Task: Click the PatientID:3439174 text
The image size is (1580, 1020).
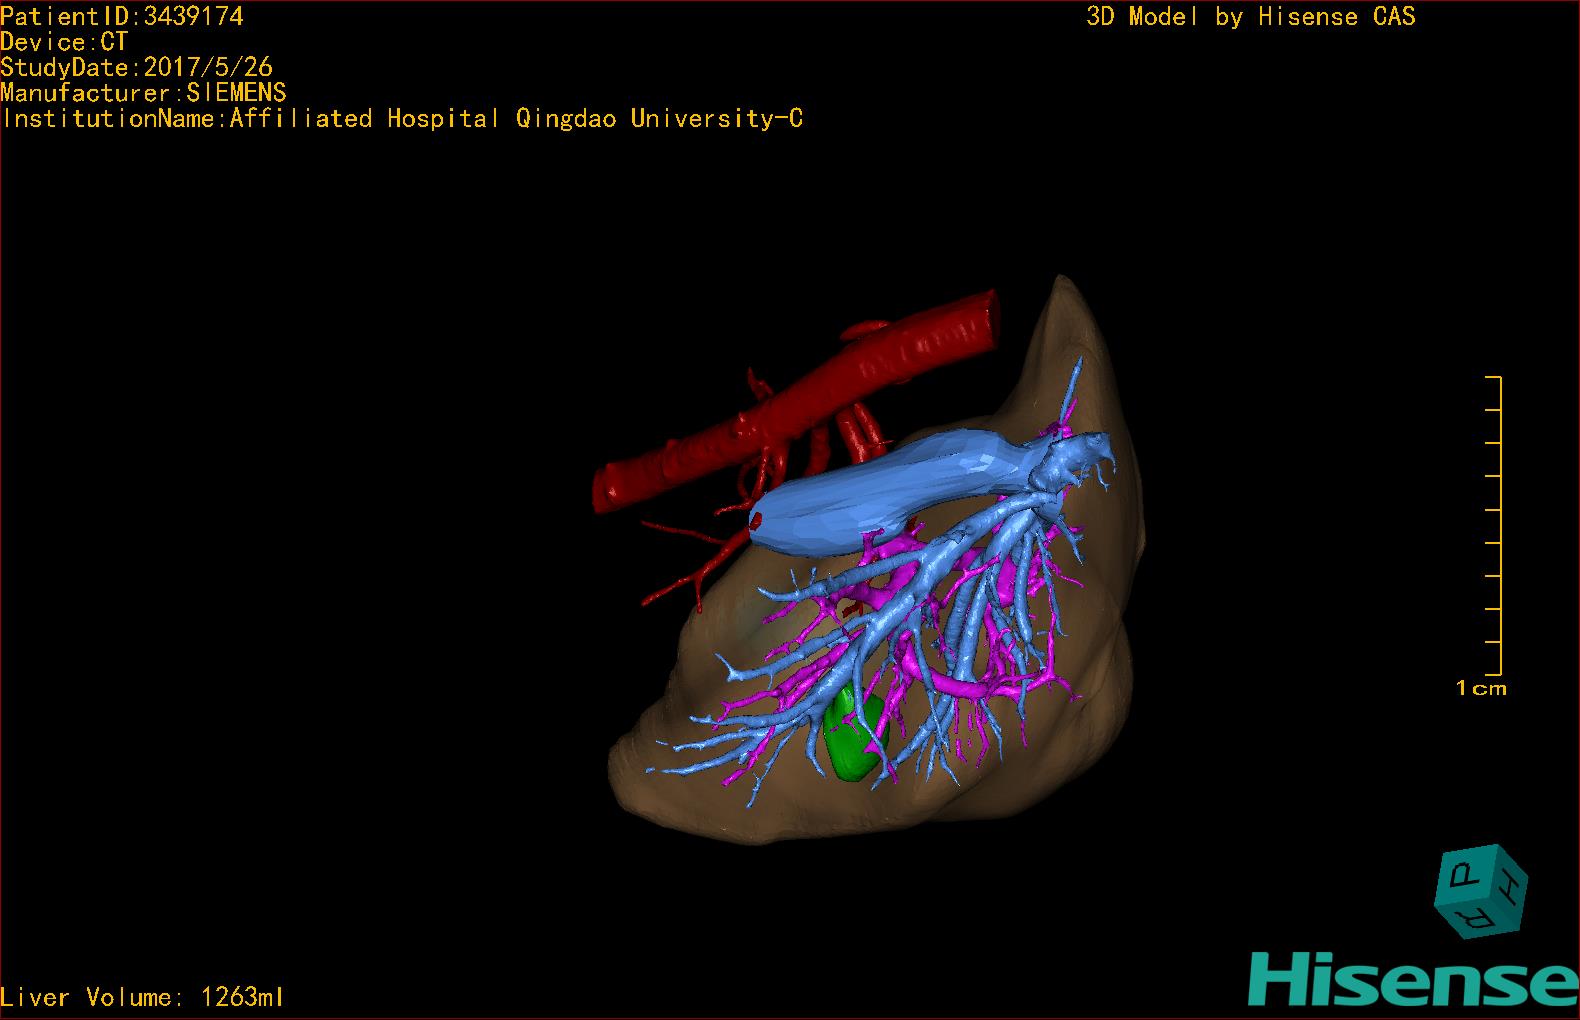Action: pos(122,16)
